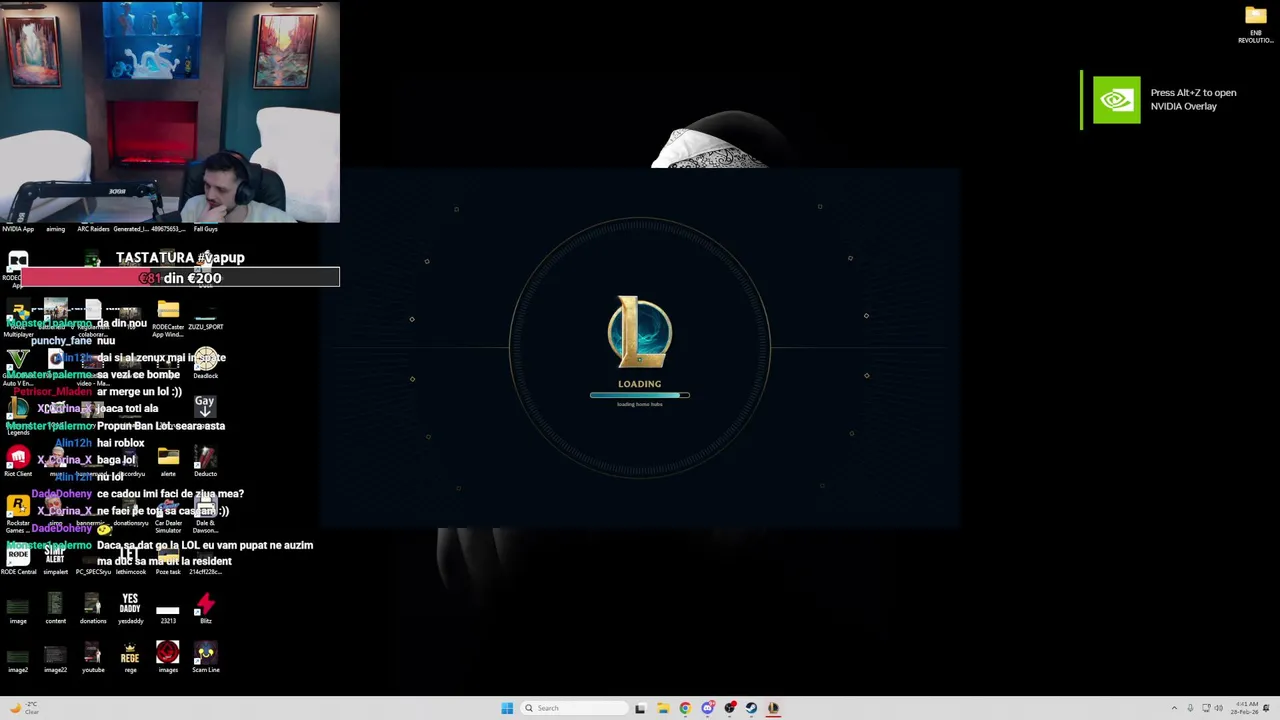This screenshot has height=720, width=1280.
Task: Open the weather widget on the taskbar
Action: pyautogui.click(x=24, y=708)
